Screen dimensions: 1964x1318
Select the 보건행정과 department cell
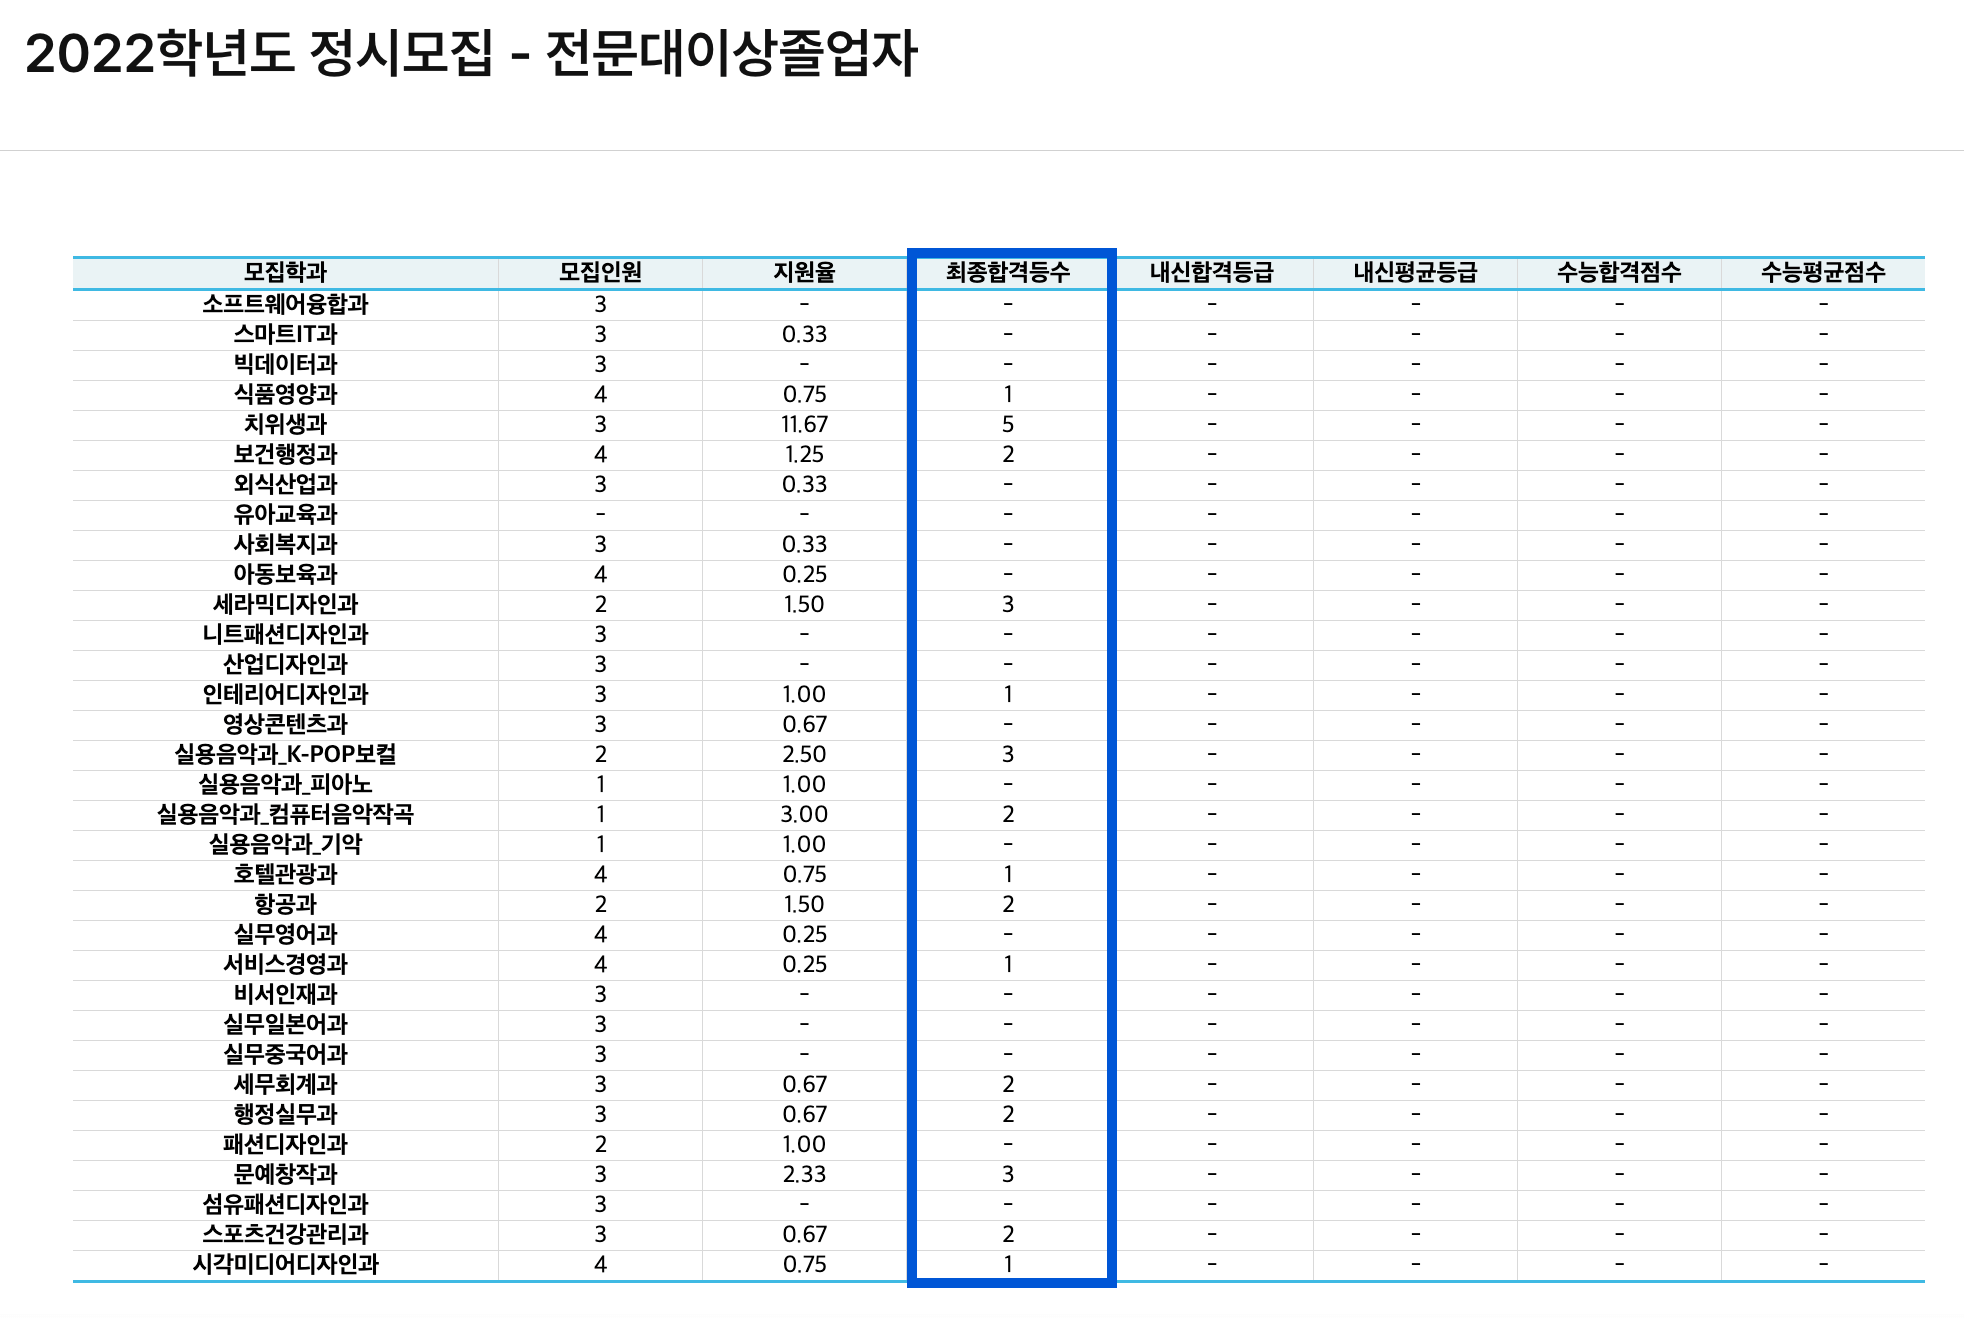[286, 454]
